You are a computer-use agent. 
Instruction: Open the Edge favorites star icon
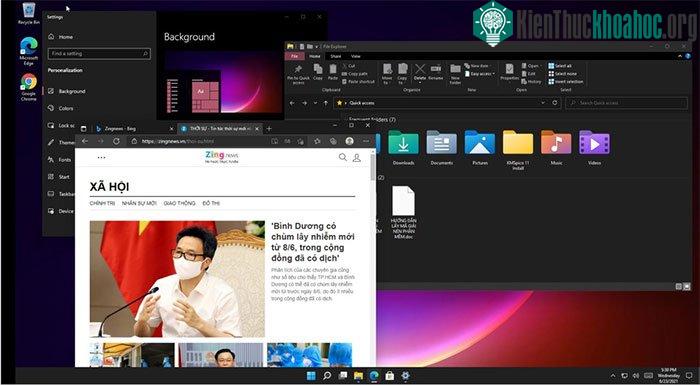317,141
